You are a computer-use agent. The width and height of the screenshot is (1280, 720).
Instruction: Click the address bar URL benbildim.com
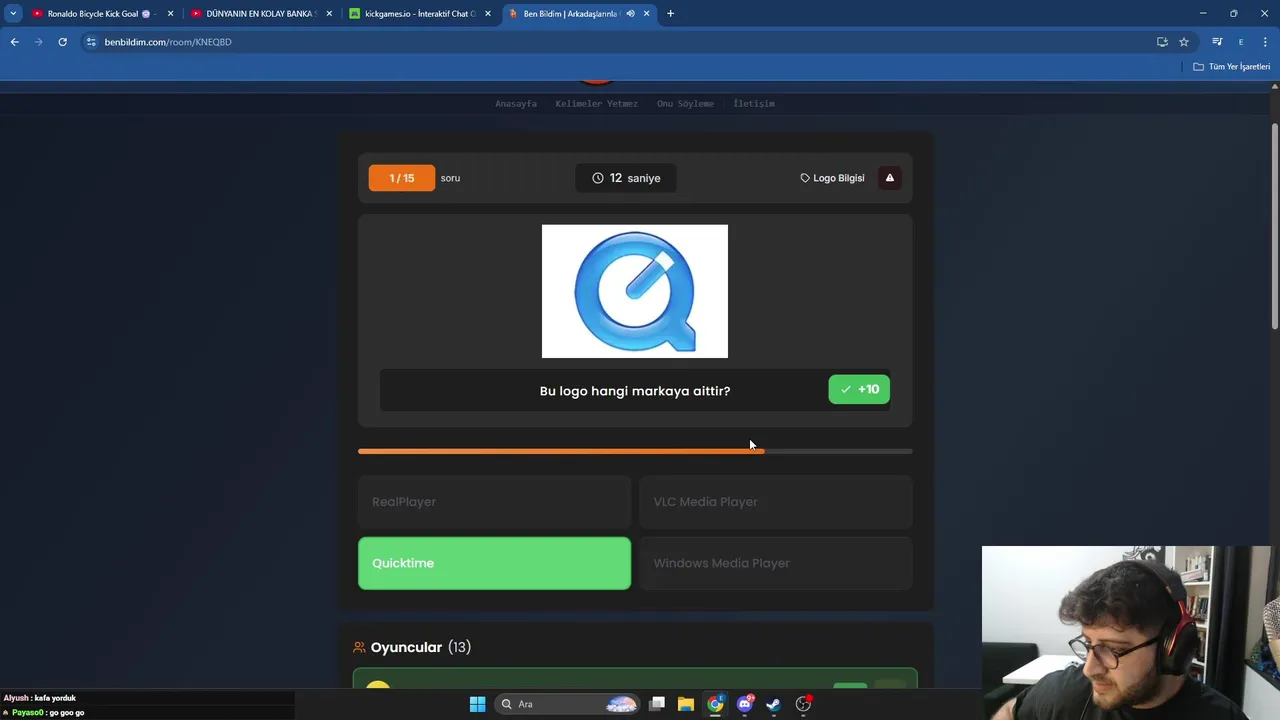pyautogui.click(x=168, y=42)
